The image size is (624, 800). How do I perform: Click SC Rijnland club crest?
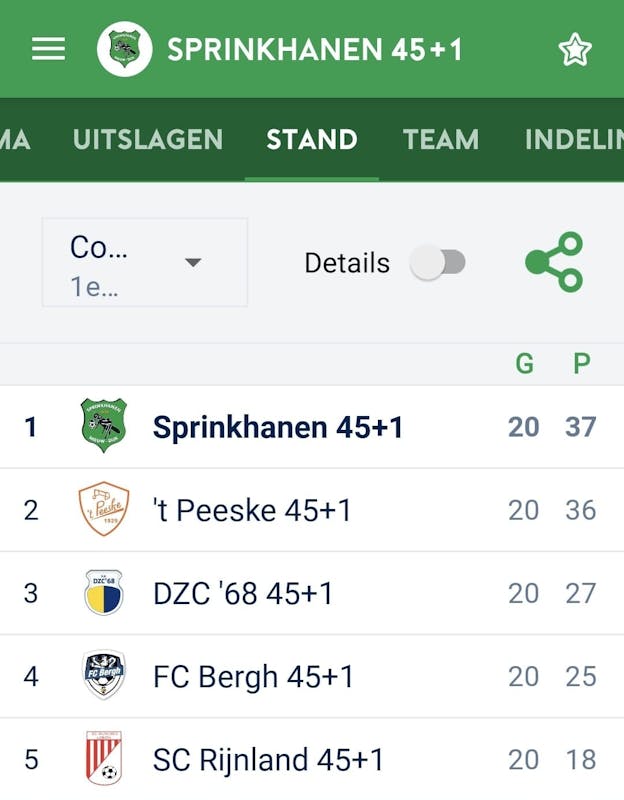[104, 759]
